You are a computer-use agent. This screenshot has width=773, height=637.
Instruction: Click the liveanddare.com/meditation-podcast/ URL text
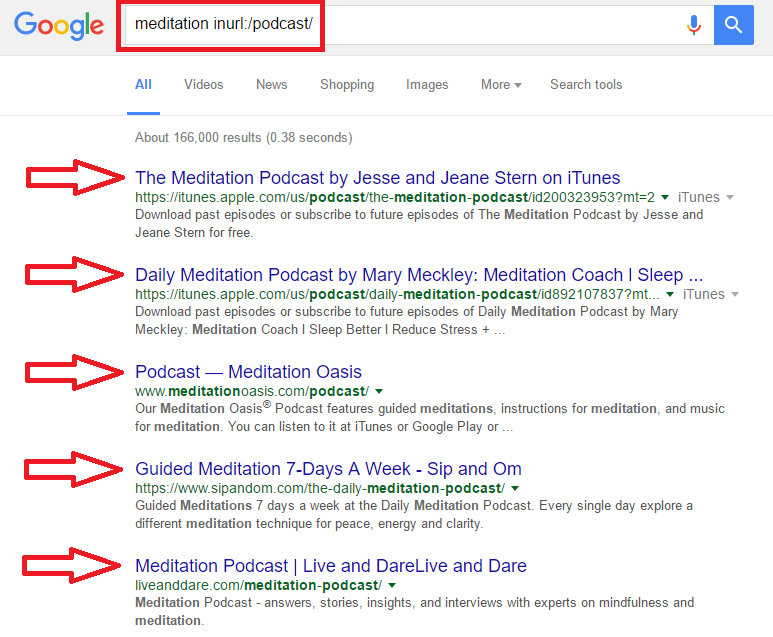pyautogui.click(x=258, y=585)
